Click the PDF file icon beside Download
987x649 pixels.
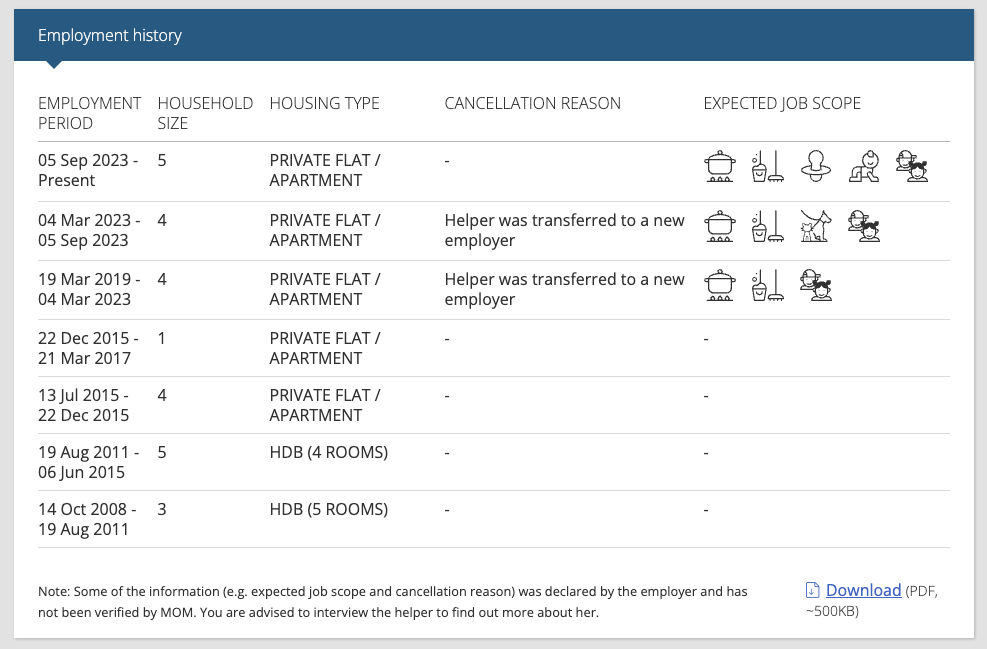coord(813,590)
